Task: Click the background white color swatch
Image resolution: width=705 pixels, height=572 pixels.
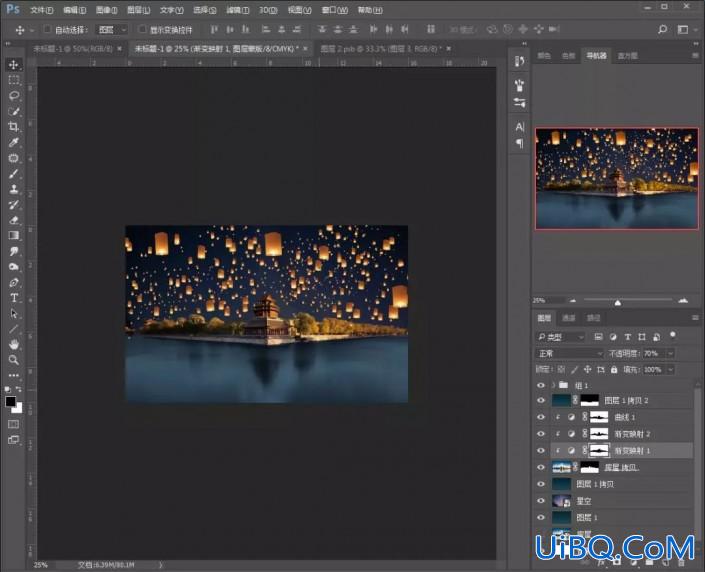Action: (18, 409)
